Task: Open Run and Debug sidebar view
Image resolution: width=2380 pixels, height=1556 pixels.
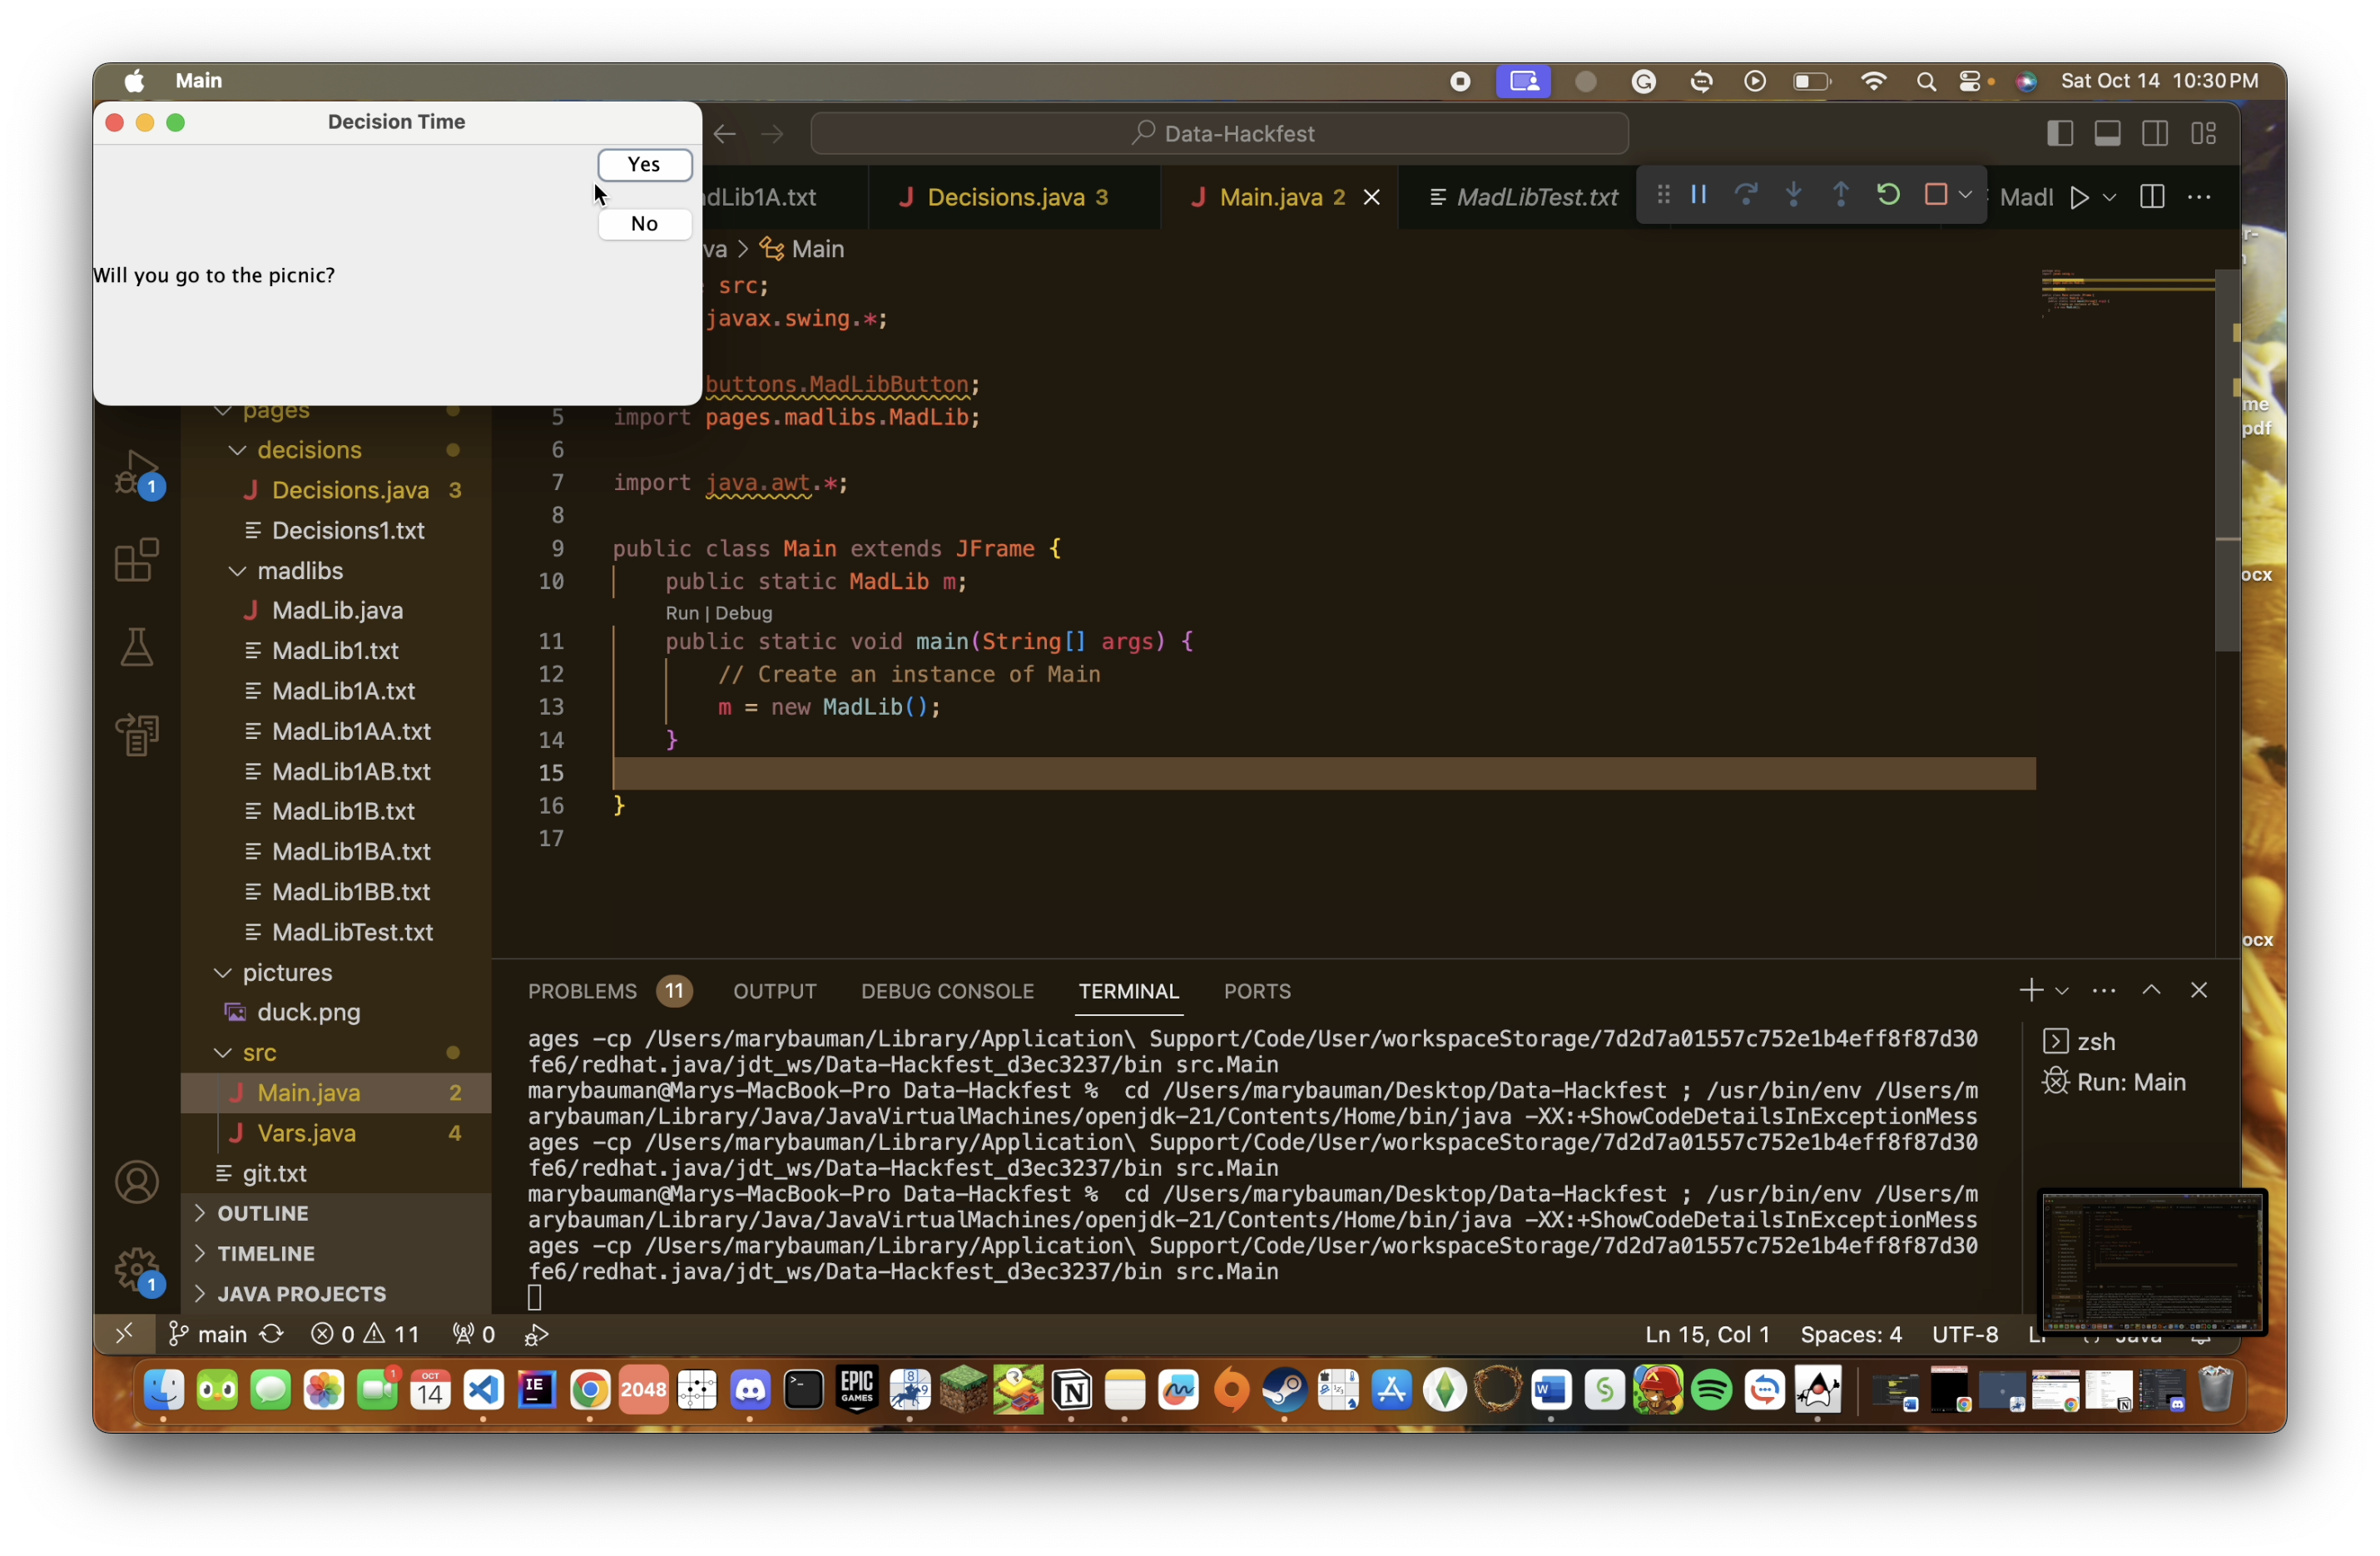Action: pos(137,473)
